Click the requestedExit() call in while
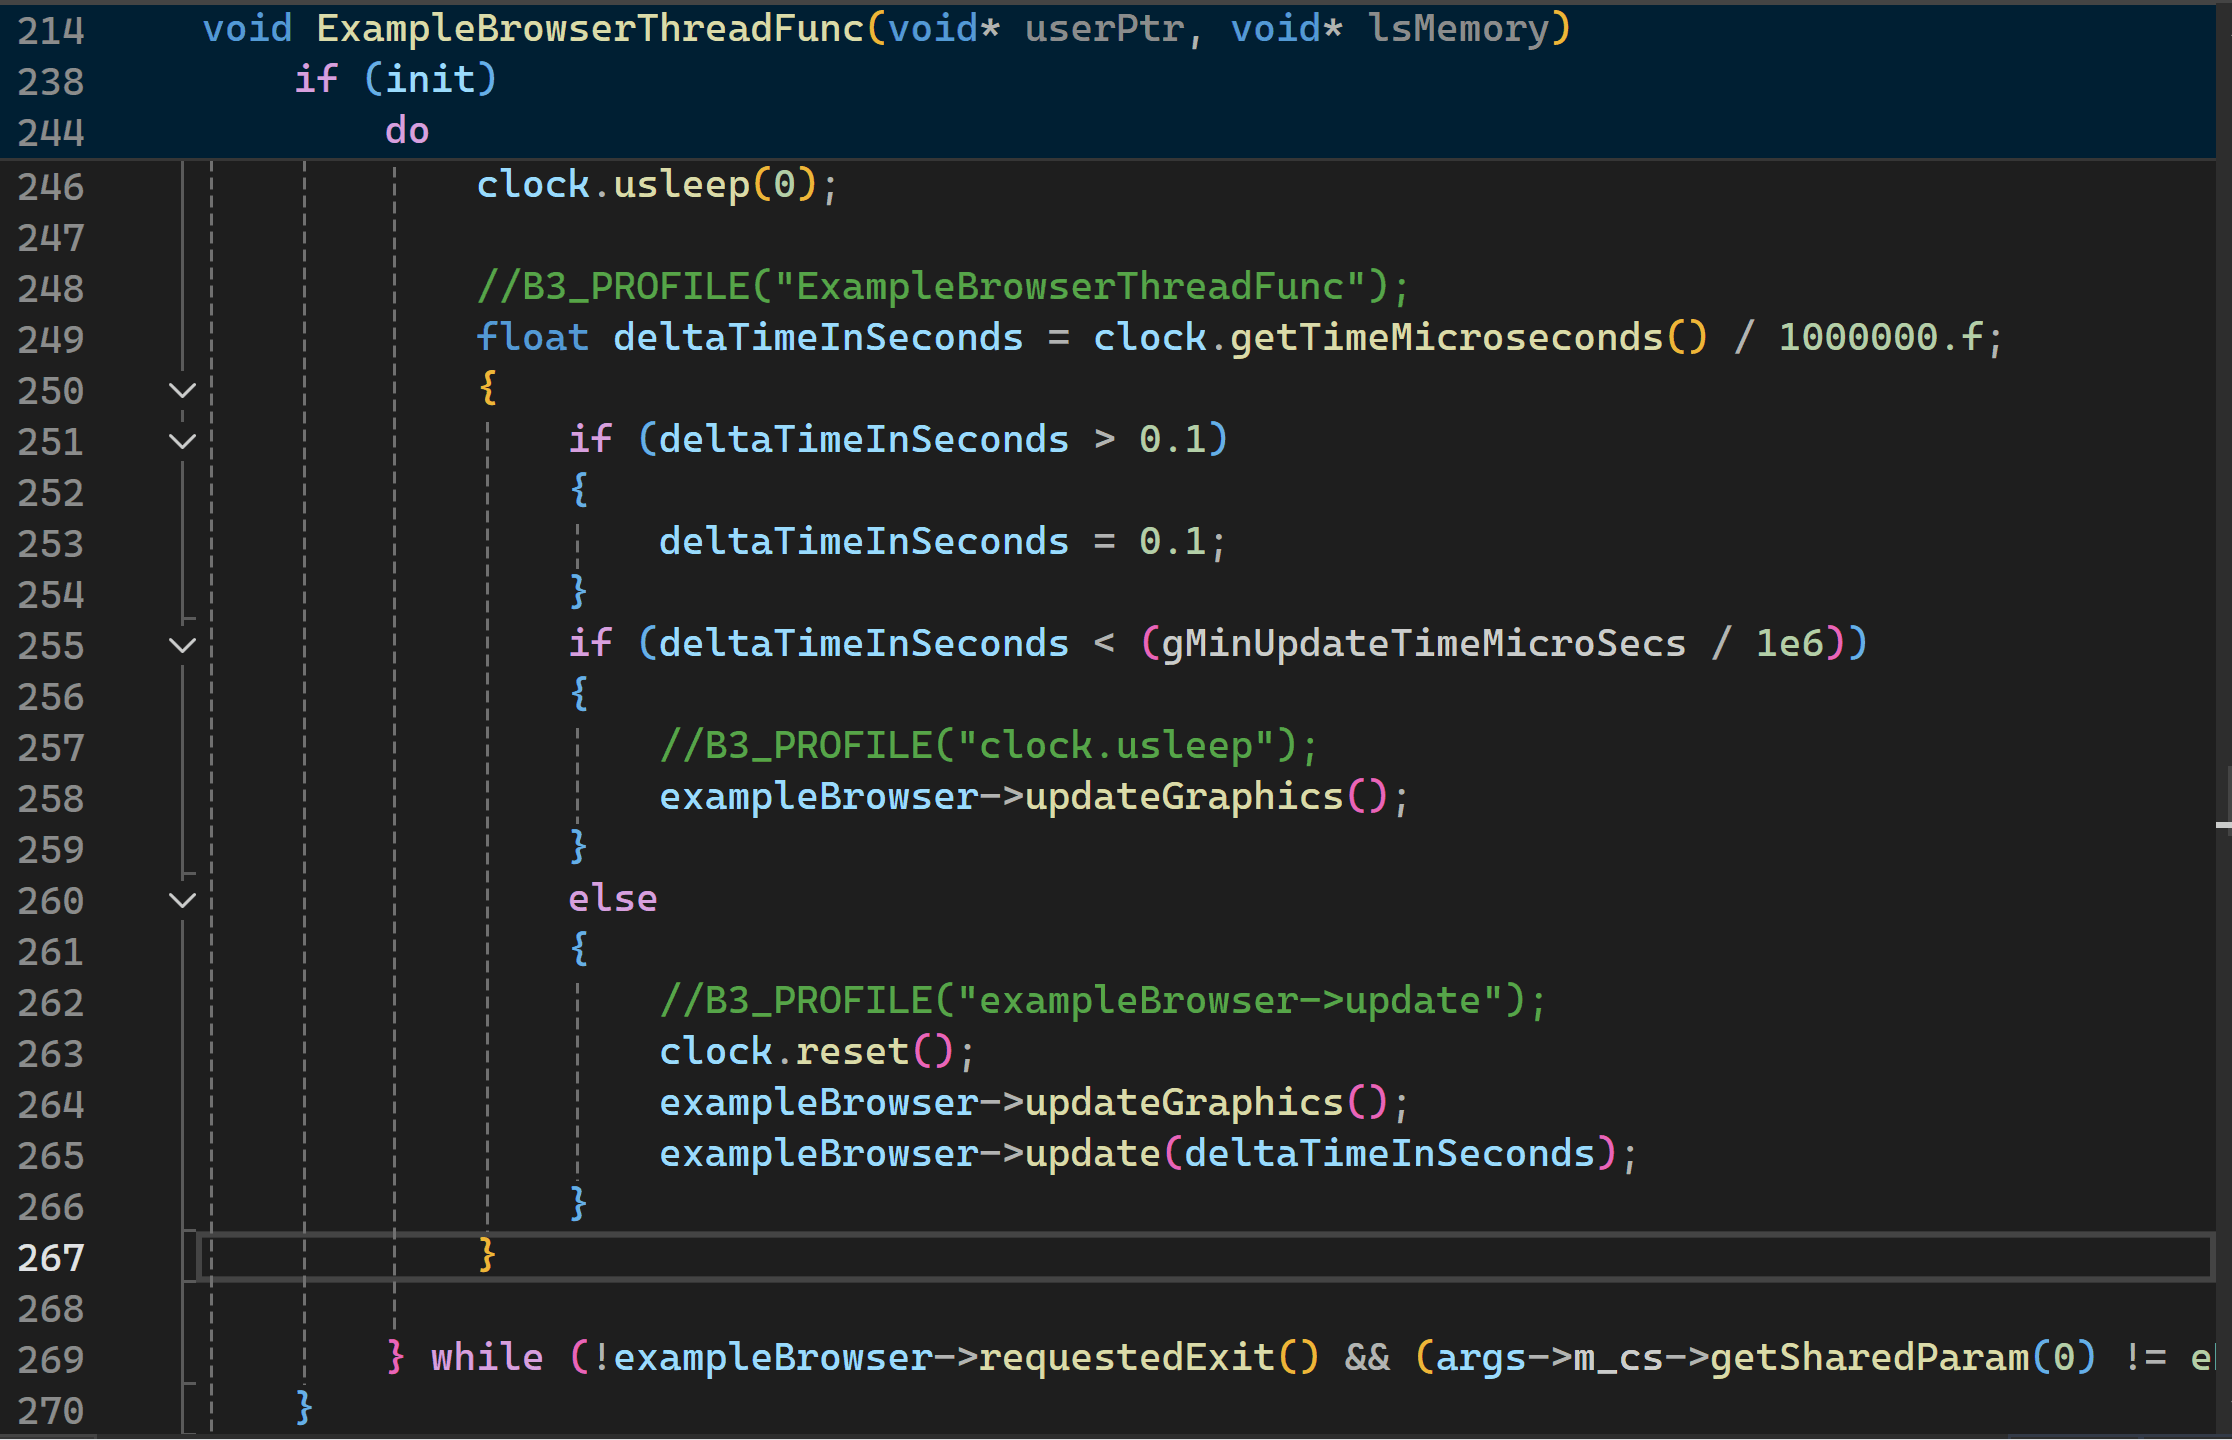The width and height of the screenshot is (2232, 1440). click(x=1149, y=1358)
